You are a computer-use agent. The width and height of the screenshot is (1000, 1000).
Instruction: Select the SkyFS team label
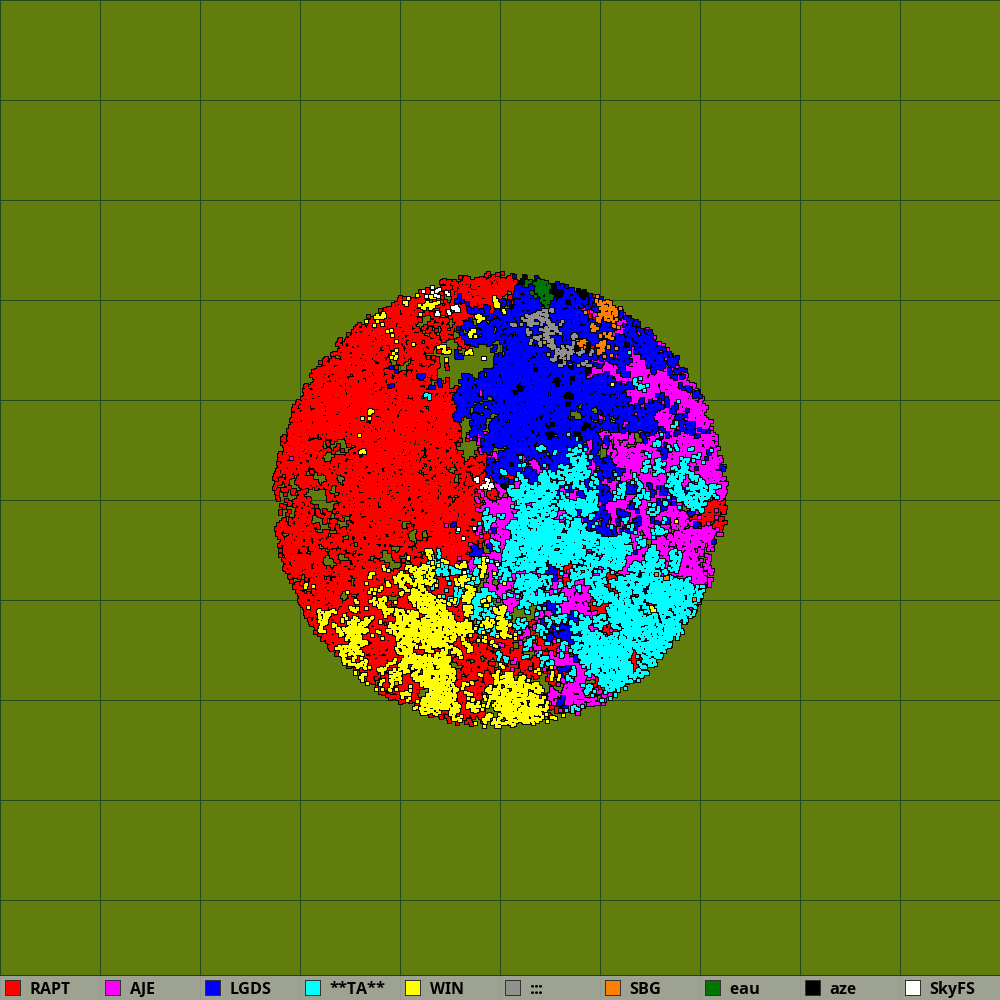click(952, 988)
